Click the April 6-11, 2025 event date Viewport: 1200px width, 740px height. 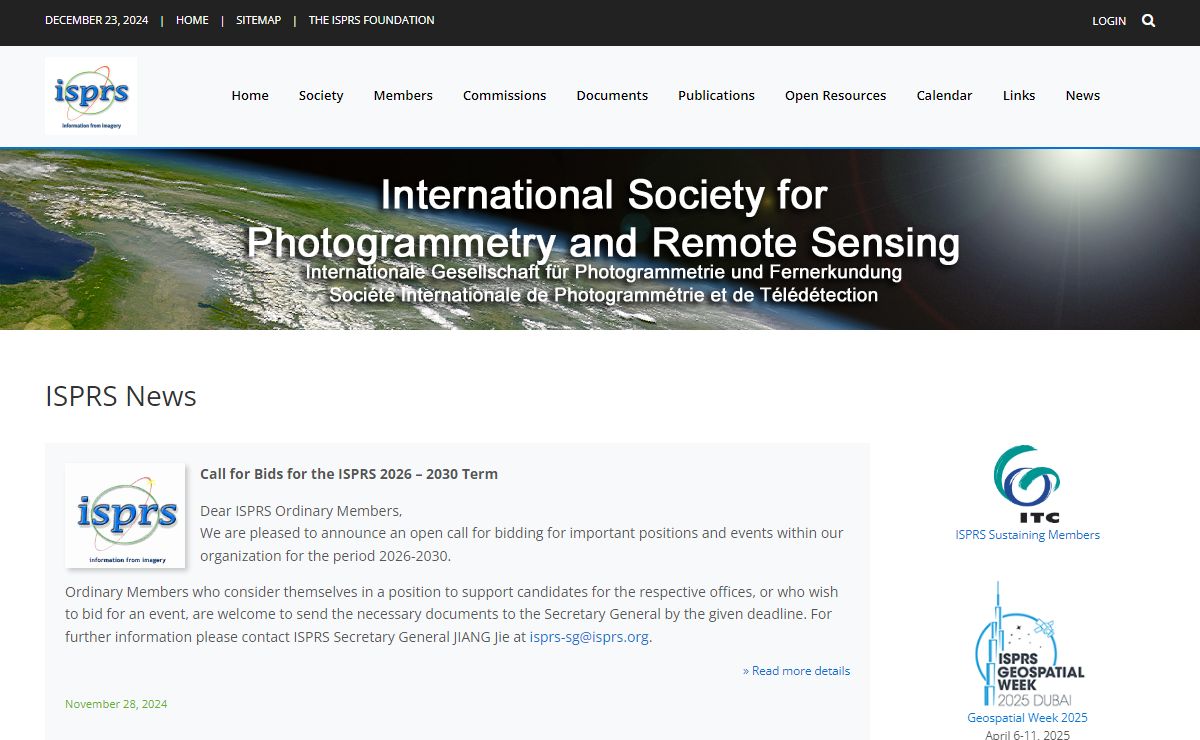coord(1027,735)
